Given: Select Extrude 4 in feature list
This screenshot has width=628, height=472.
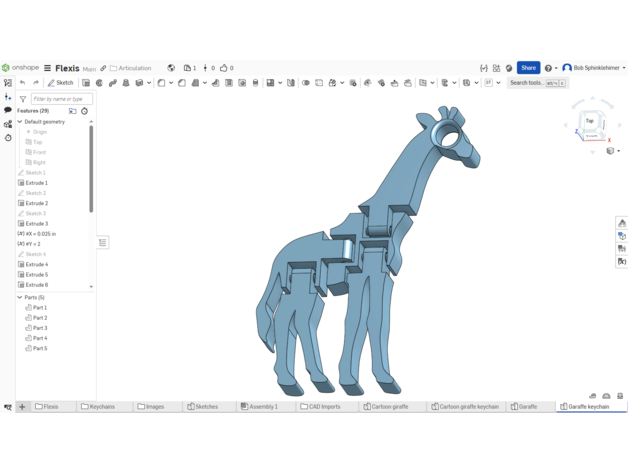Looking at the screenshot, I should coord(37,264).
